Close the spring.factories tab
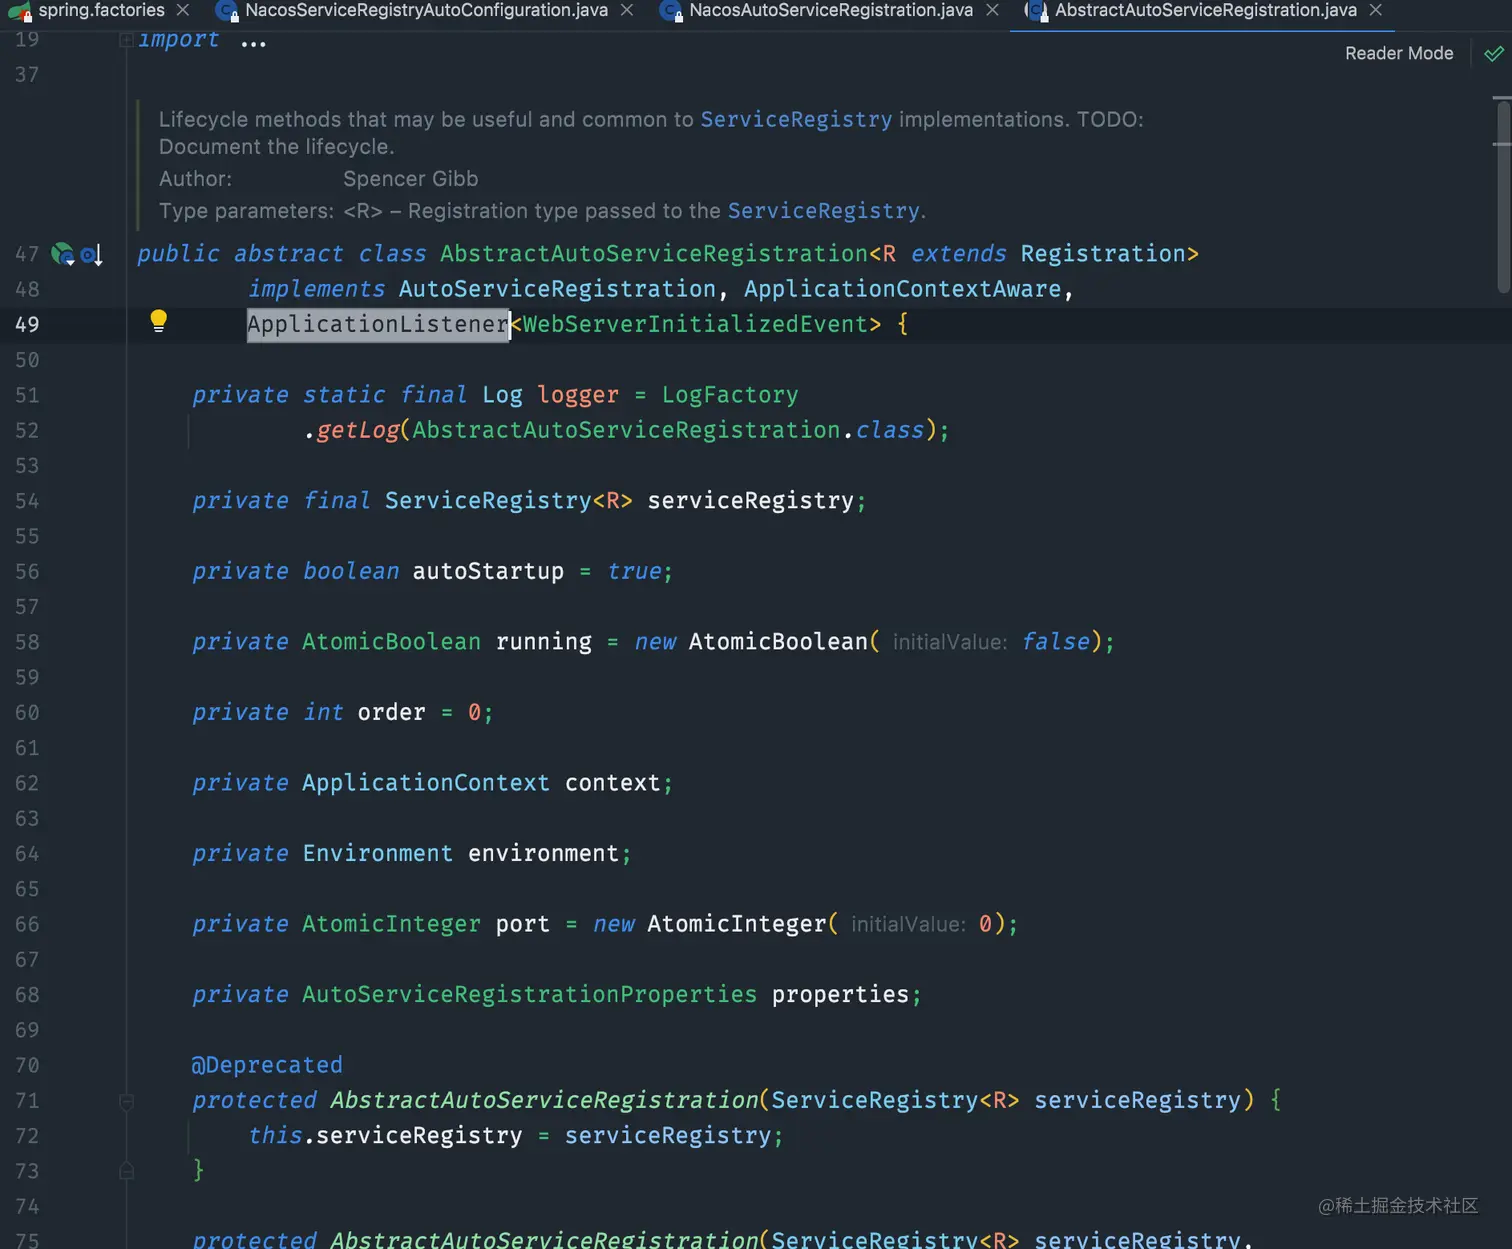The image size is (1512, 1249). coord(183,10)
